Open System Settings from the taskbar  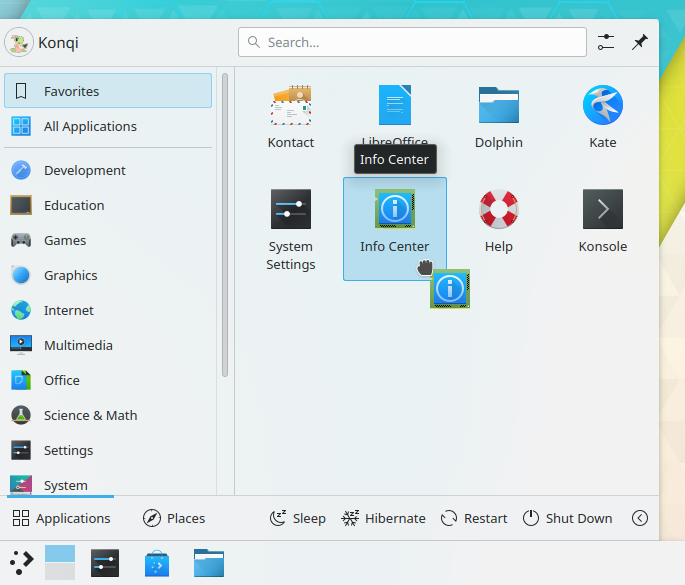tap(105, 563)
